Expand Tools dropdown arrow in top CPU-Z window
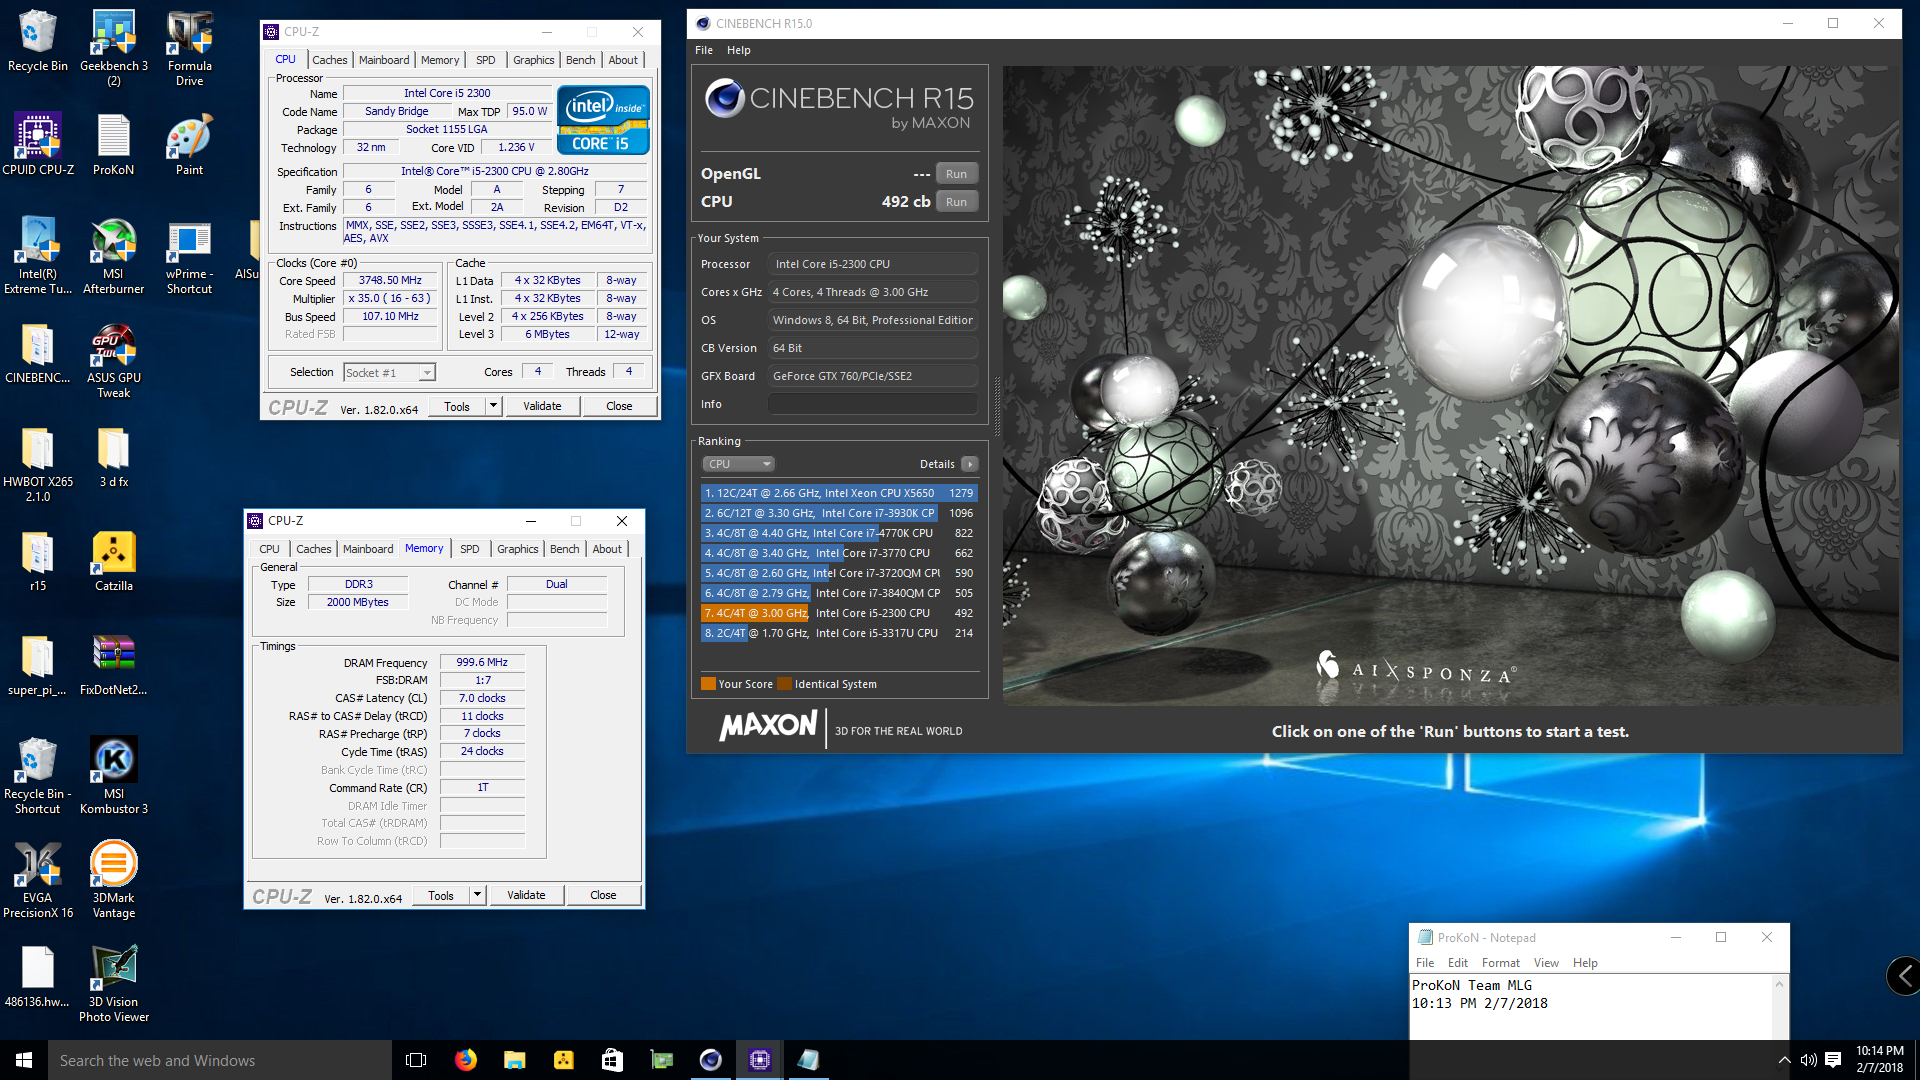This screenshot has width=1920, height=1080. click(493, 406)
